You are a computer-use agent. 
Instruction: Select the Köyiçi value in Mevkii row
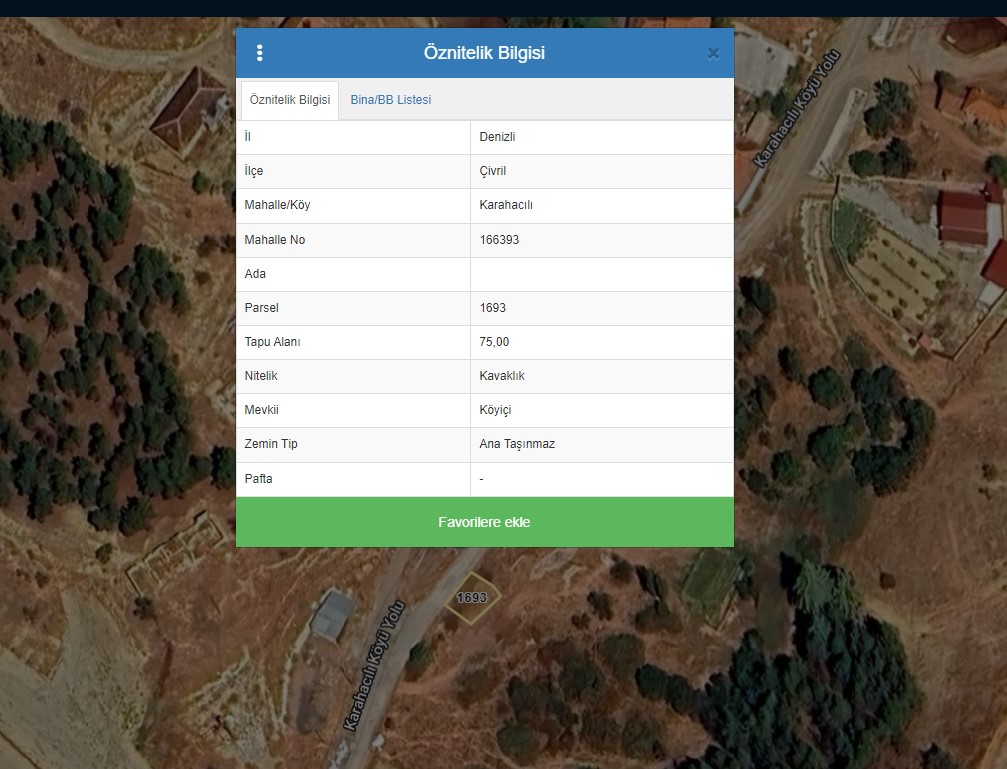pyautogui.click(x=496, y=410)
